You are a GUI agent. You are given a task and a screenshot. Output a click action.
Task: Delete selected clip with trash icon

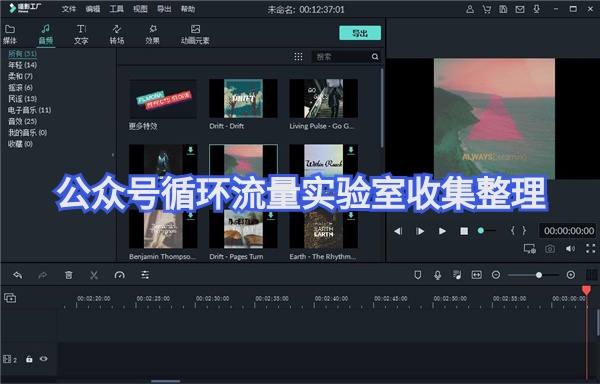[x=68, y=275]
